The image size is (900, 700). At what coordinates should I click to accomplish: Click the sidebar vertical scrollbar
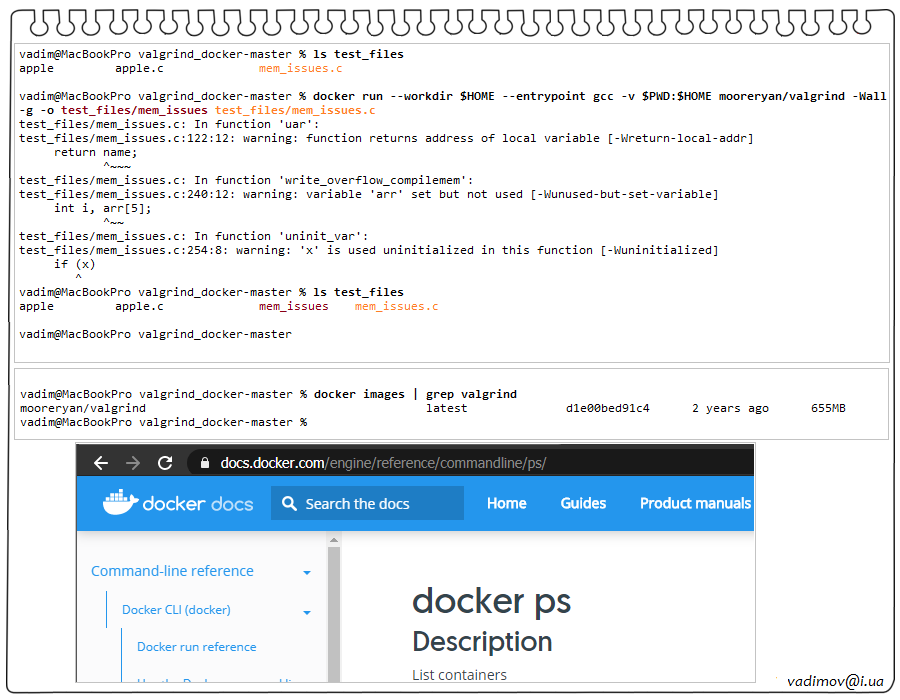pos(334,620)
